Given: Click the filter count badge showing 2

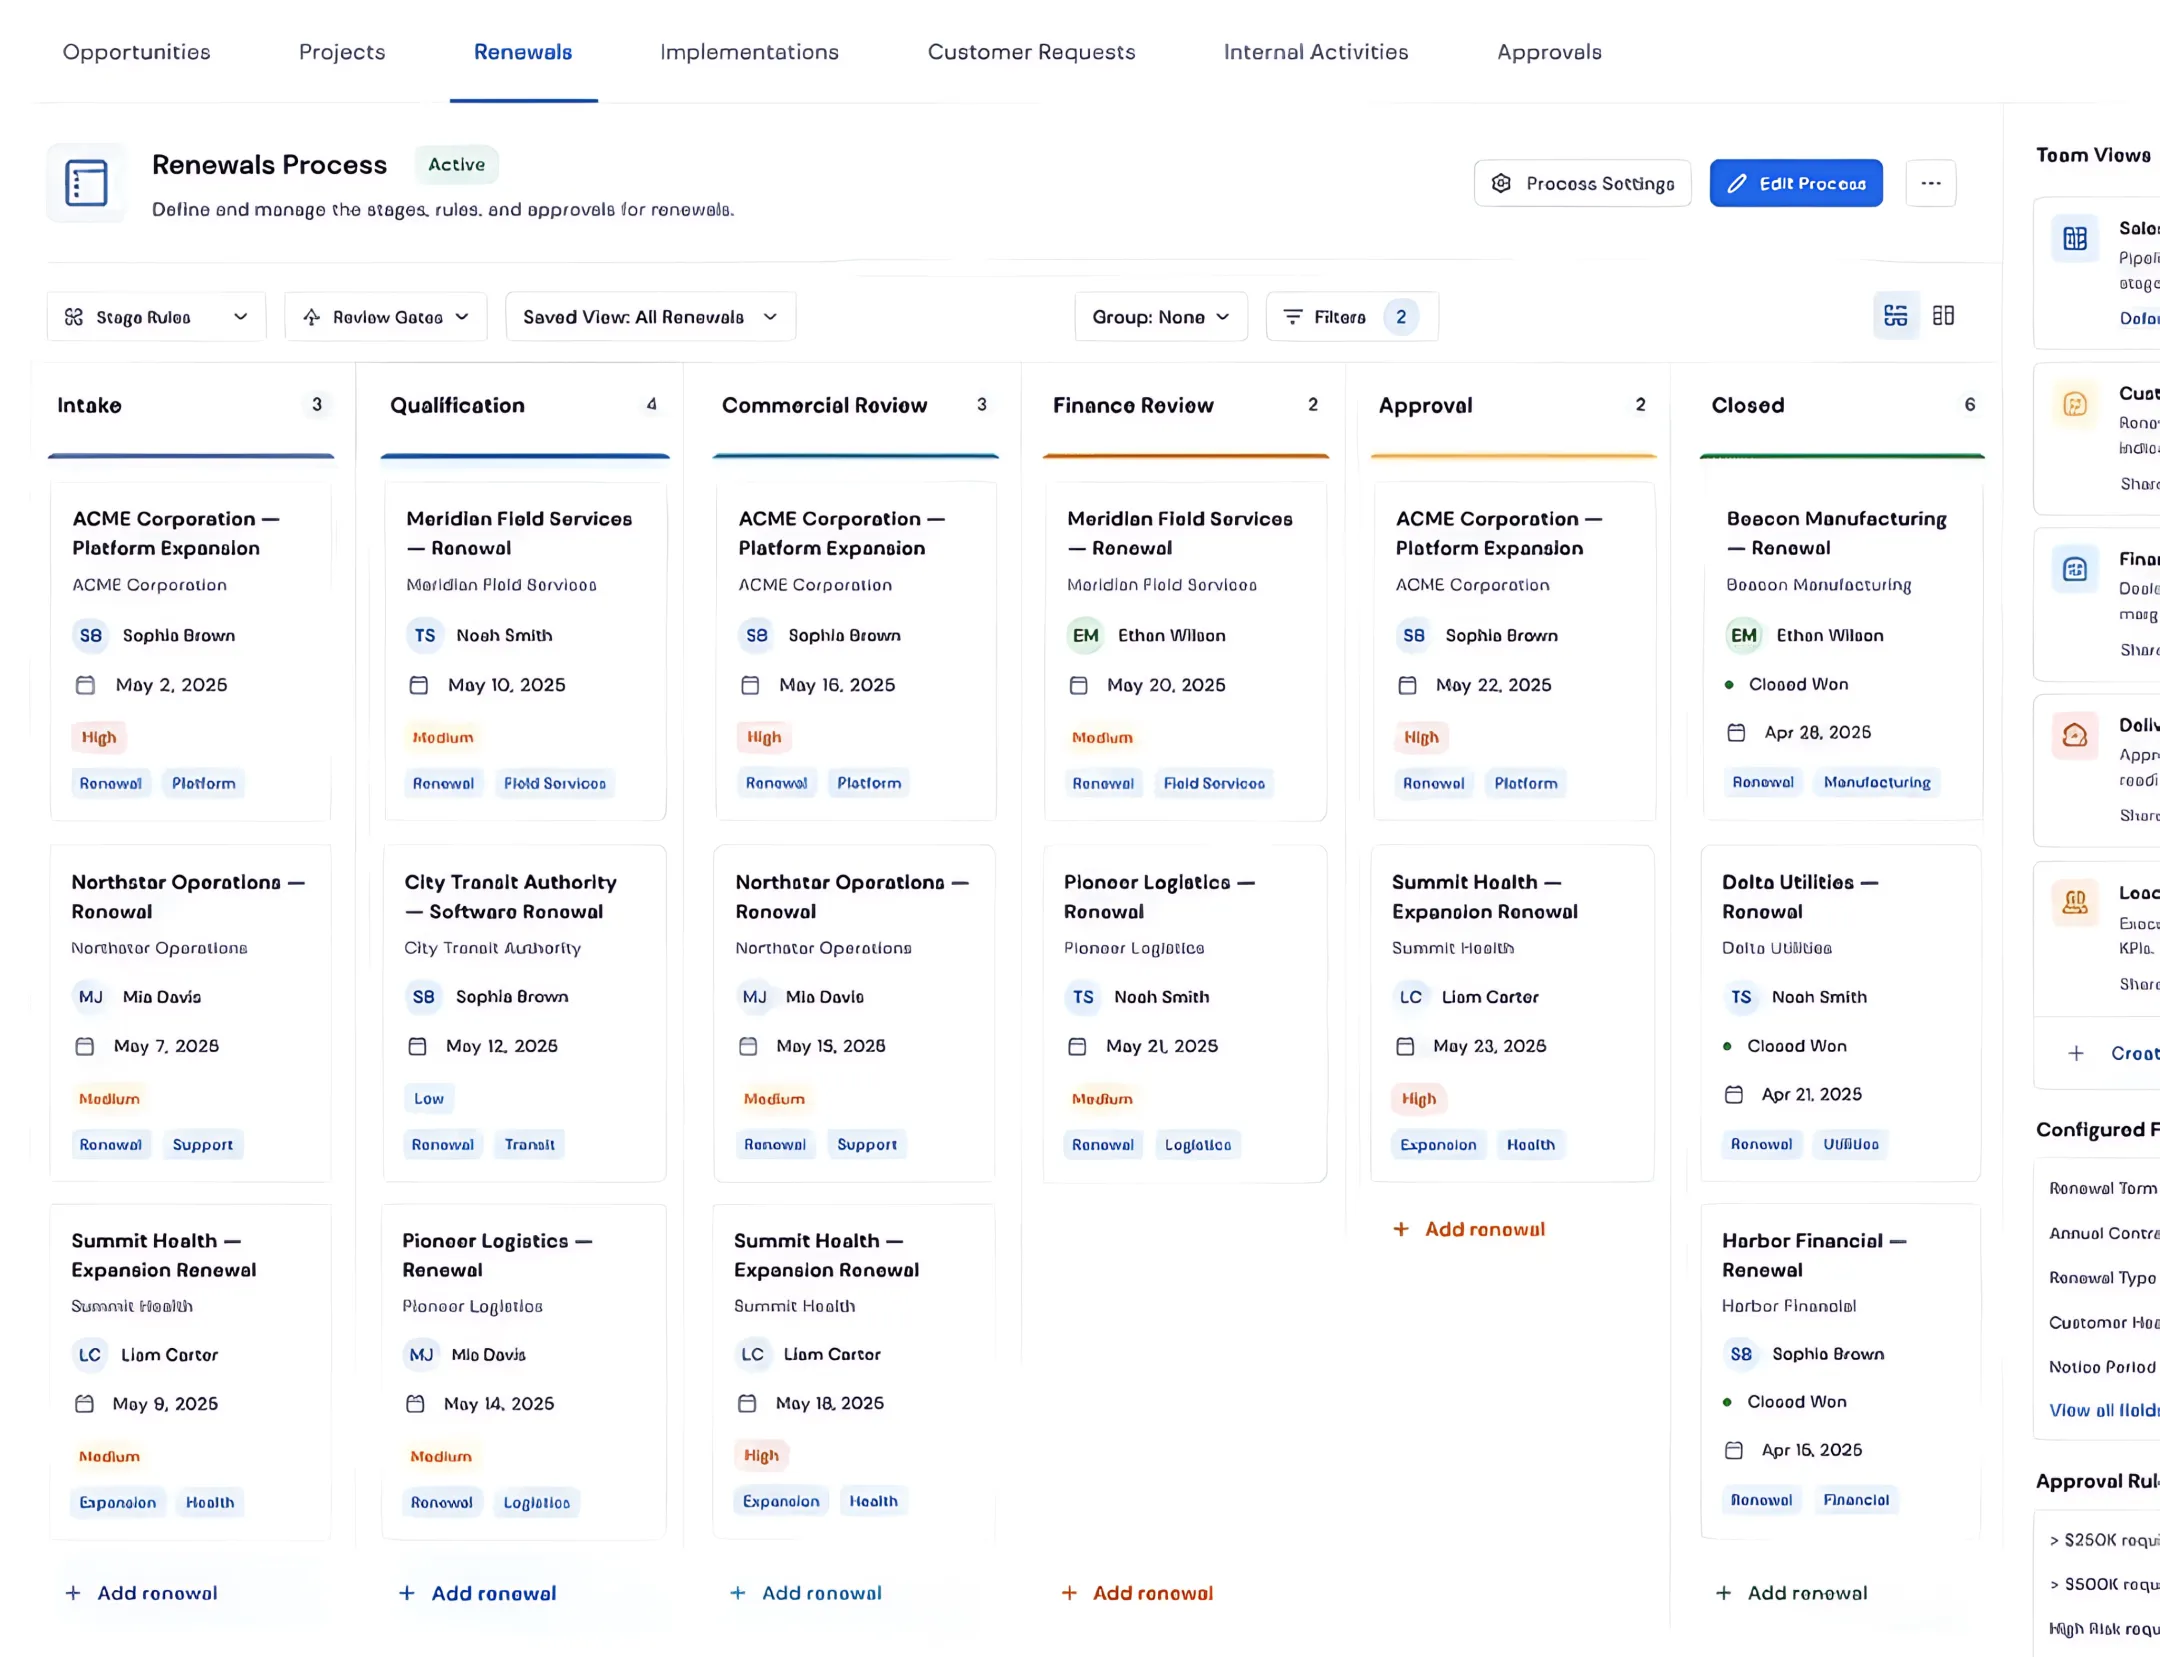Looking at the screenshot, I should (1401, 317).
